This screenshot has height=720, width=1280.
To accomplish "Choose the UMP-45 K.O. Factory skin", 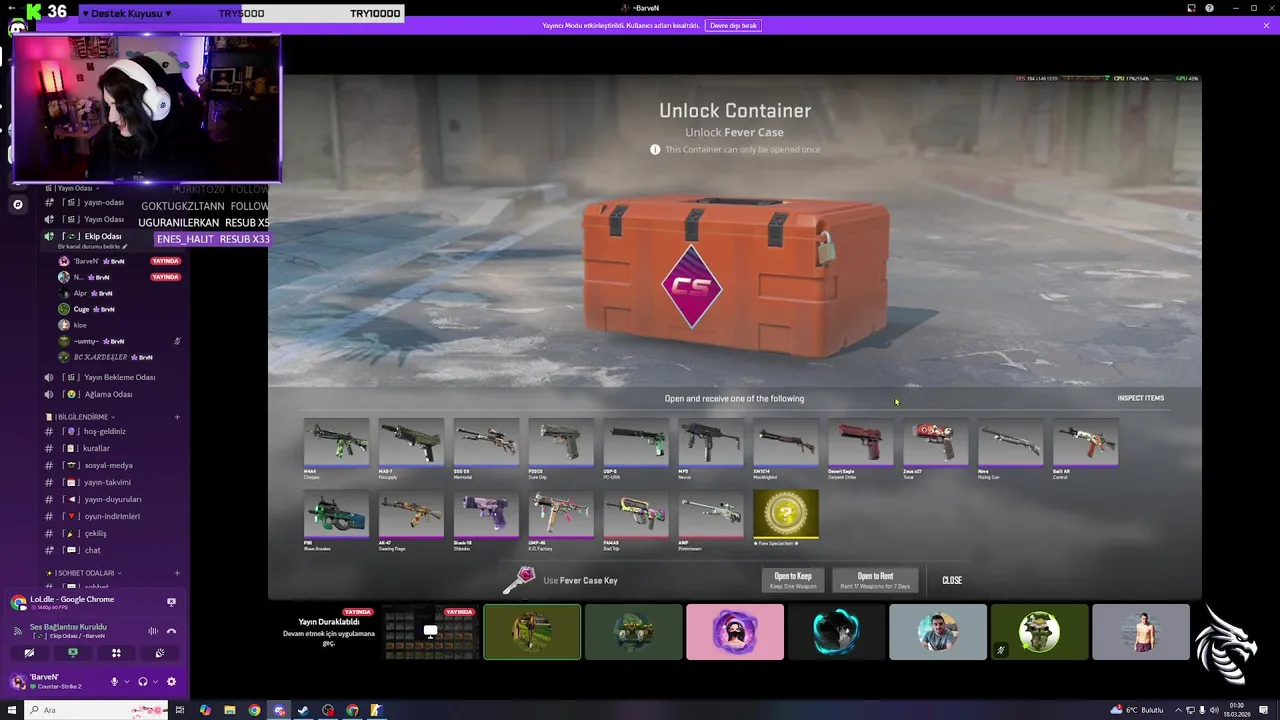I will [561, 520].
